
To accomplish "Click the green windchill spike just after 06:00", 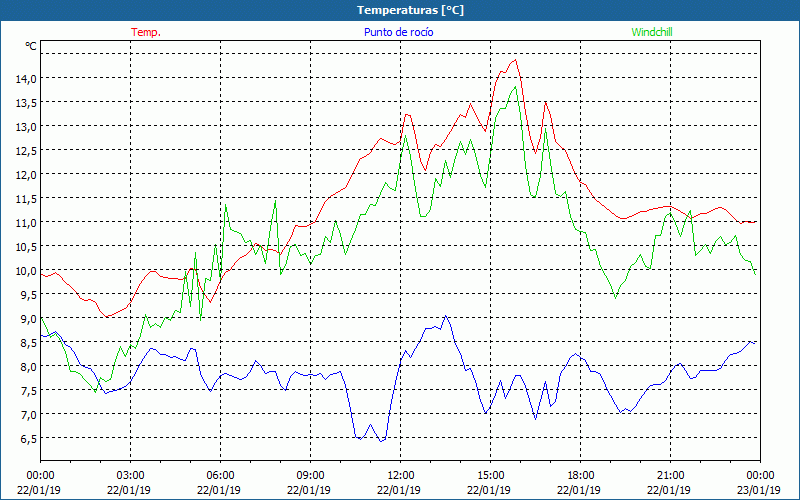I will (x=226, y=205).
